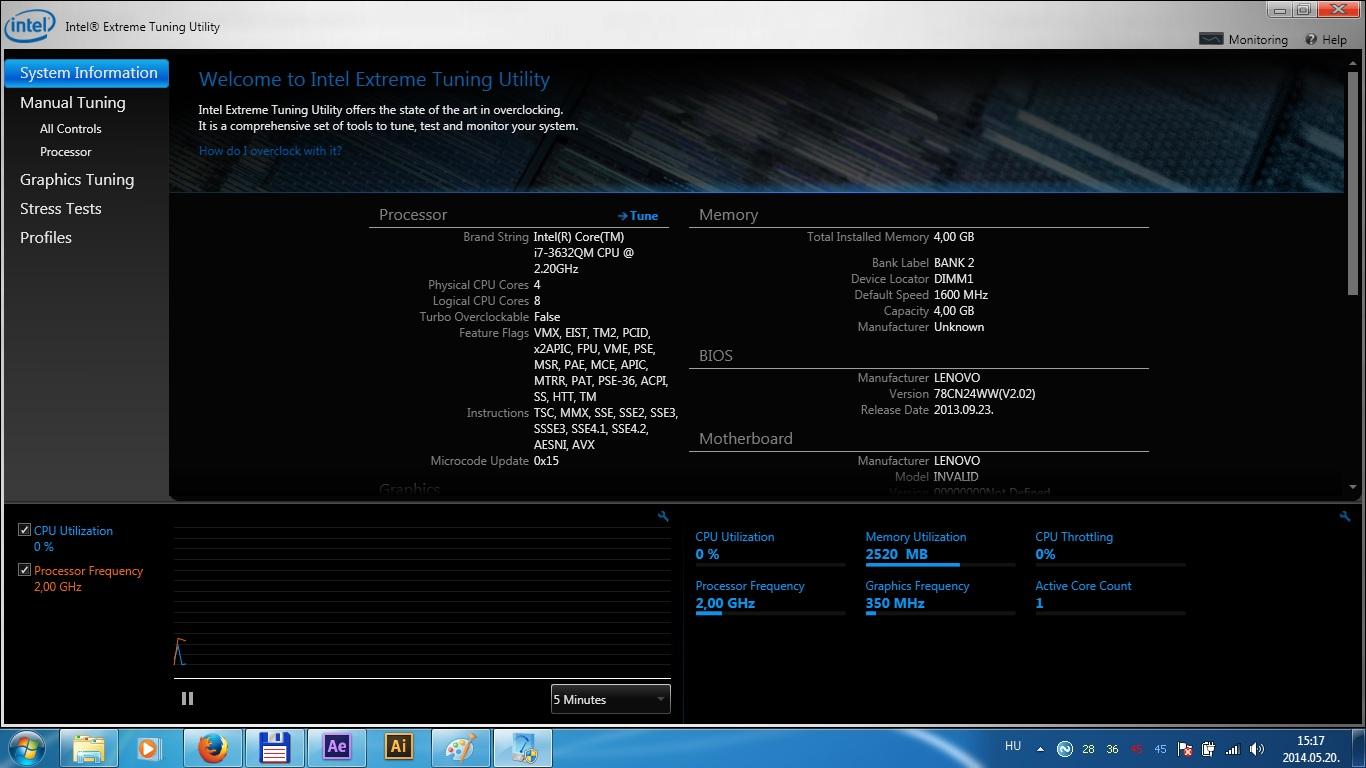1366x768 pixels.
Task: Open volume speaker tray icon
Action: pyautogui.click(x=1257, y=749)
